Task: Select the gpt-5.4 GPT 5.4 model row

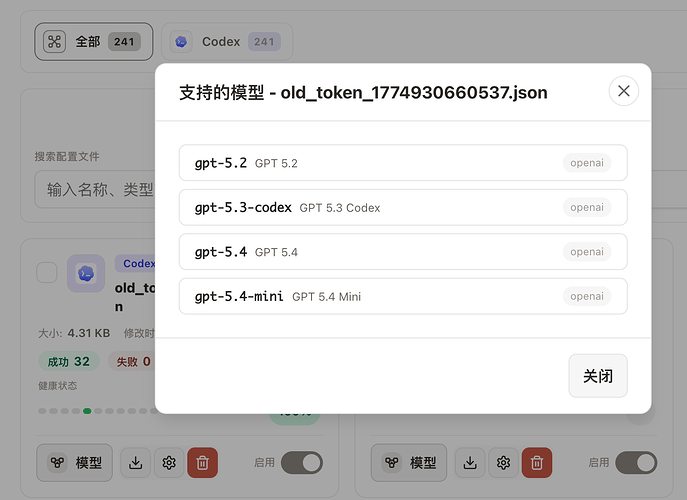Action: (x=403, y=252)
